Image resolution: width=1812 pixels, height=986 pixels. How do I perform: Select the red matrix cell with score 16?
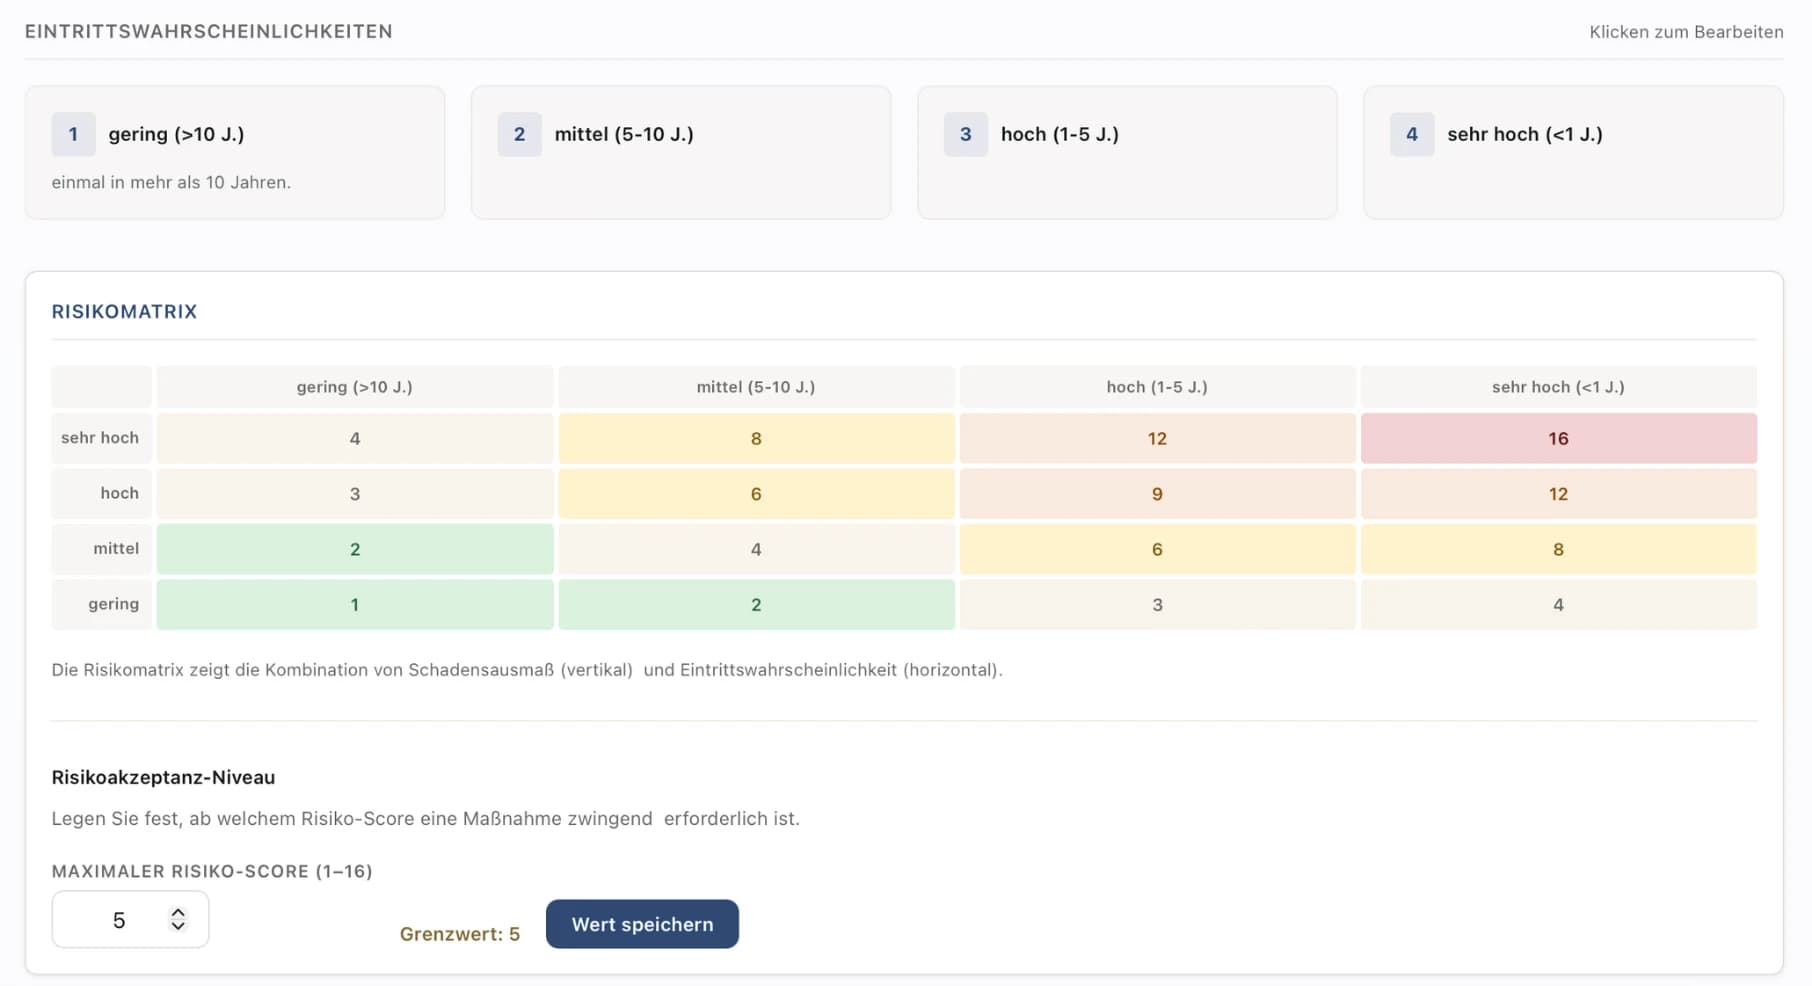tap(1558, 438)
